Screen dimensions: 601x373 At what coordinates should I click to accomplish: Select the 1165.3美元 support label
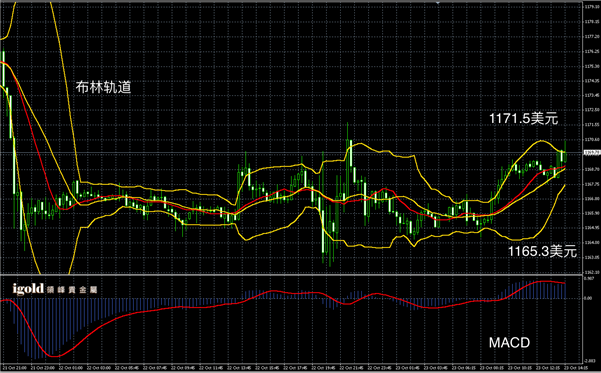[542, 251]
